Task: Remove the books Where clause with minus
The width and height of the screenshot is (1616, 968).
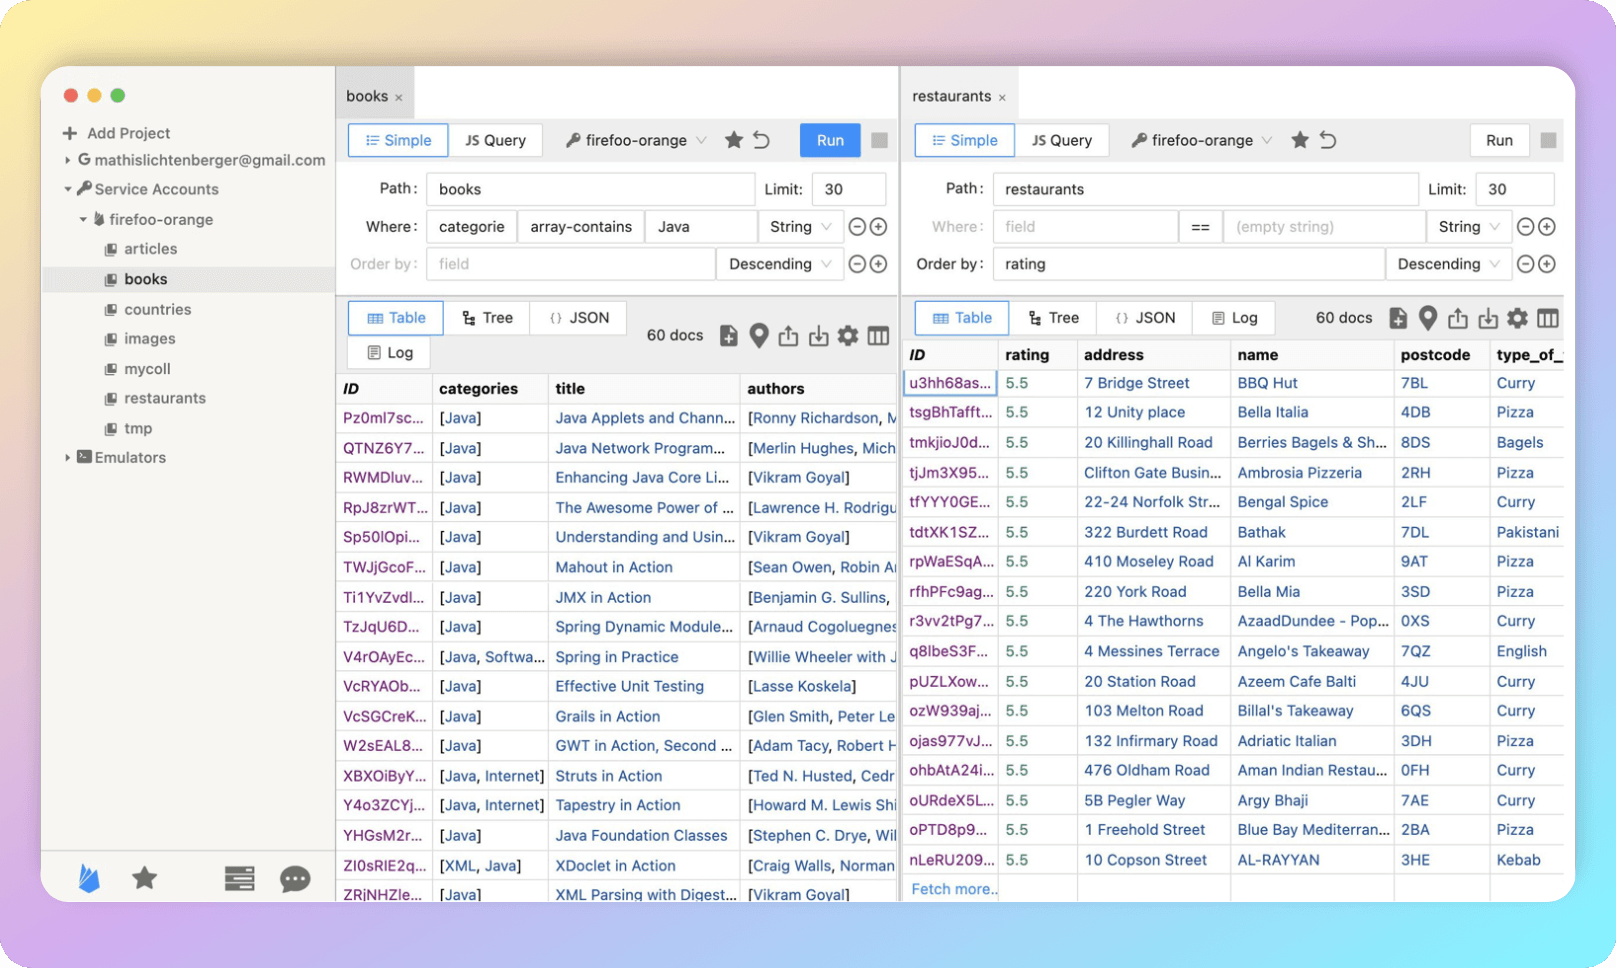Action: 857,227
